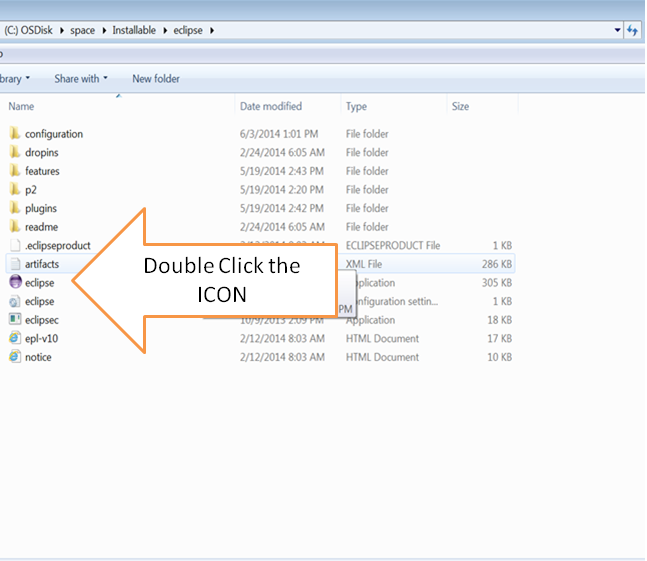Viewport: 647px width, 561px height.
Task: Select the configuration folder name
Action: 54,134
